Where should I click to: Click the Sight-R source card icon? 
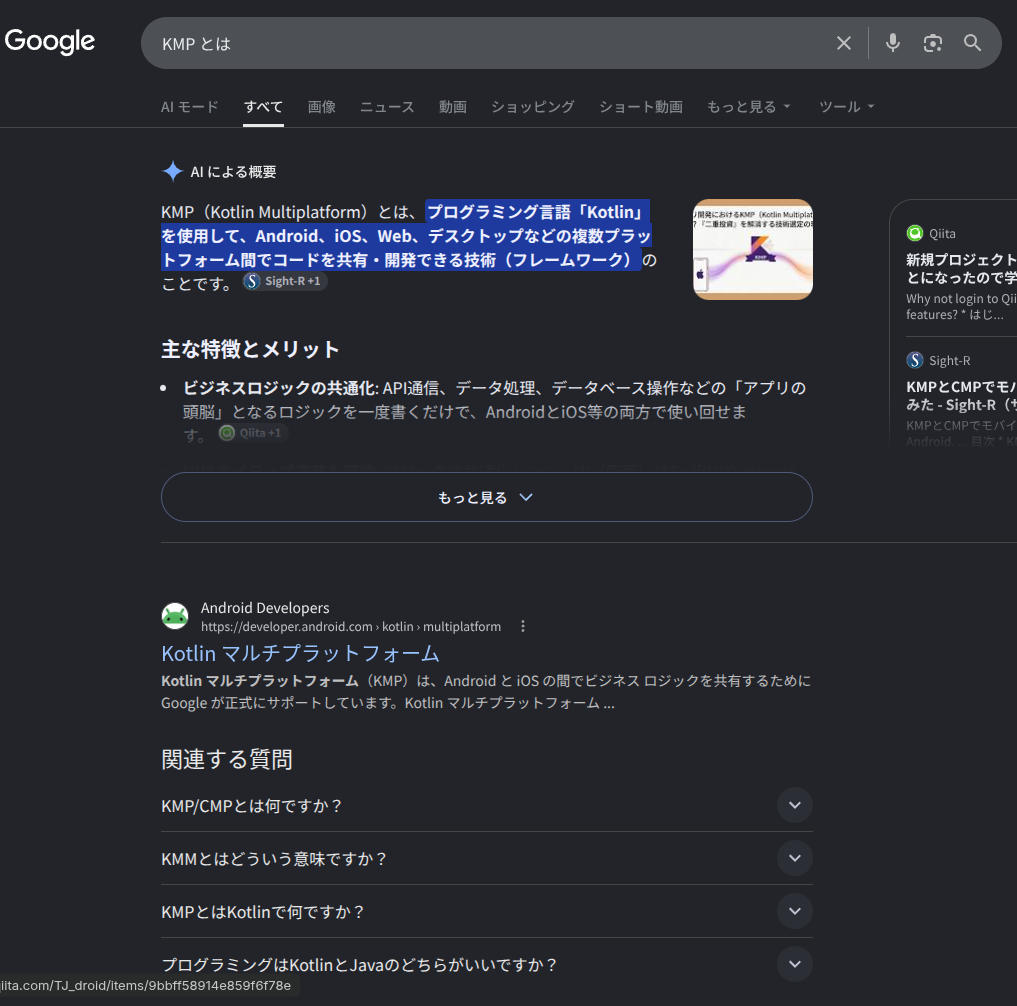tap(915, 360)
